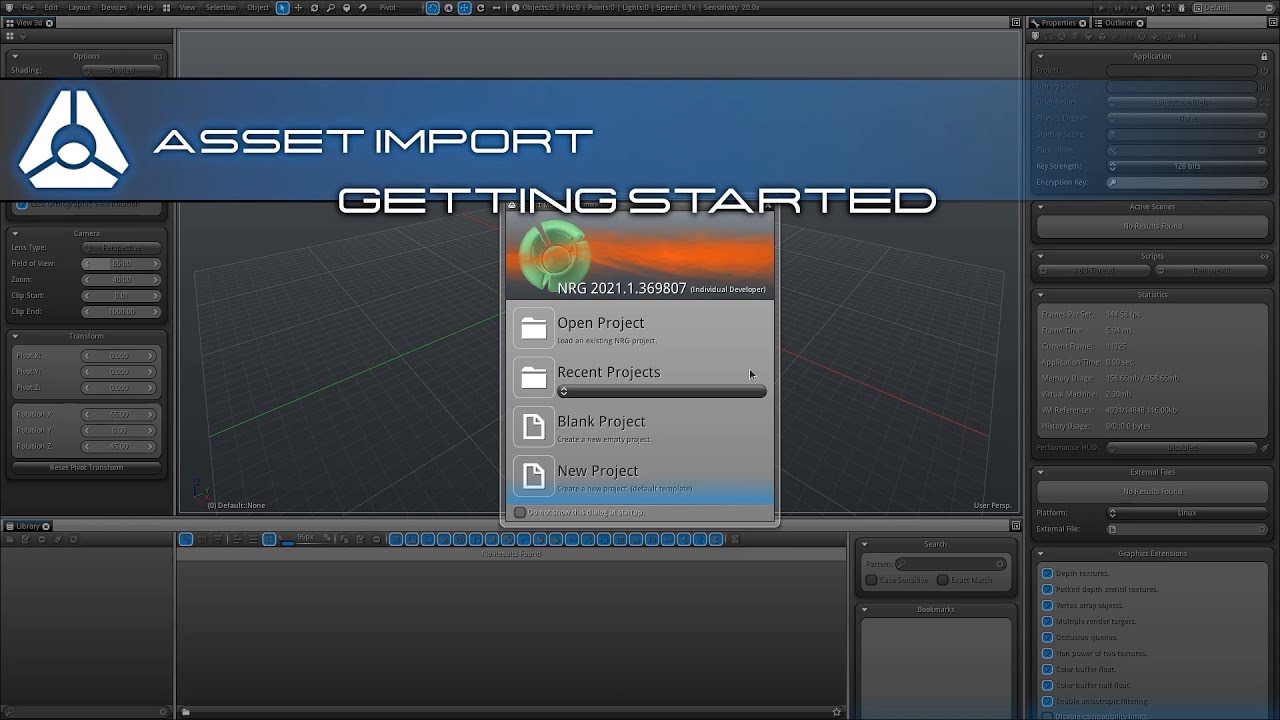Image resolution: width=1280 pixels, height=720 pixels.
Task: Click the undo arrow icon left of Pivot
Action: 362,8
